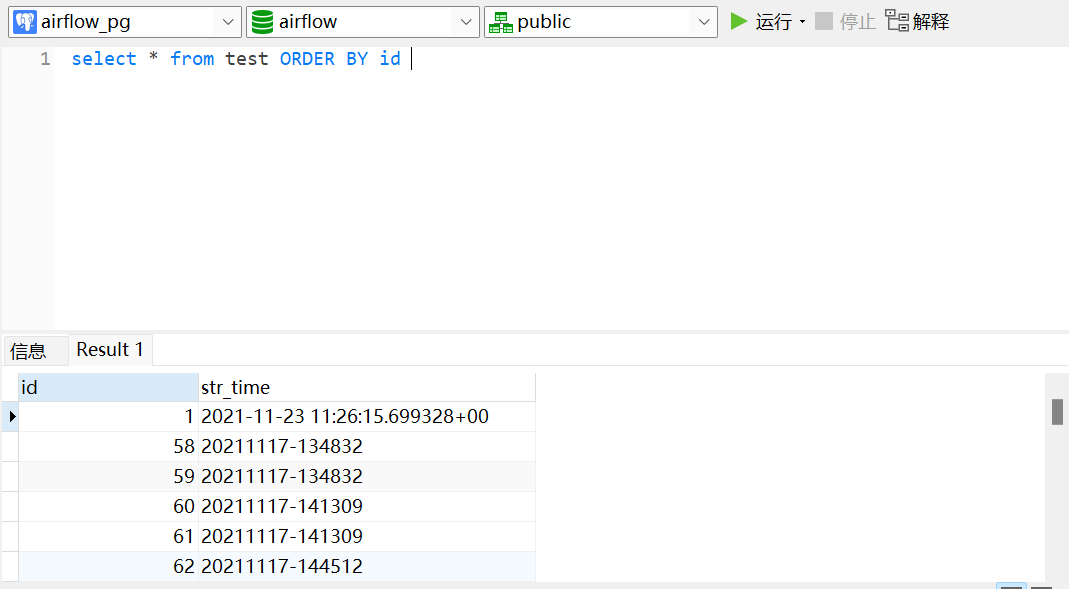Click the grey Stop square icon
1069x589 pixels.
click(824, 21)
